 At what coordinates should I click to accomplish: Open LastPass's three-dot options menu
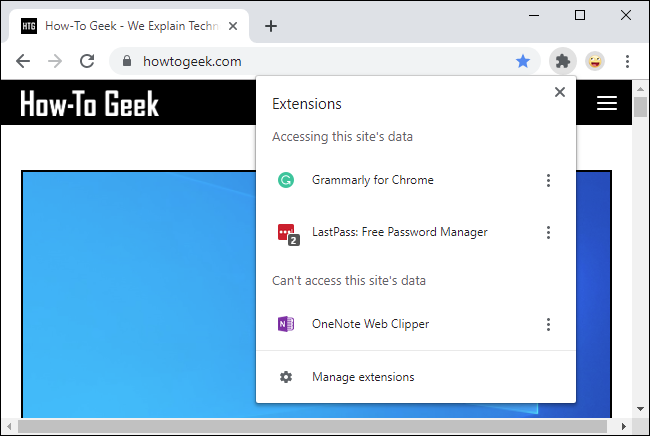coord(548,233)
